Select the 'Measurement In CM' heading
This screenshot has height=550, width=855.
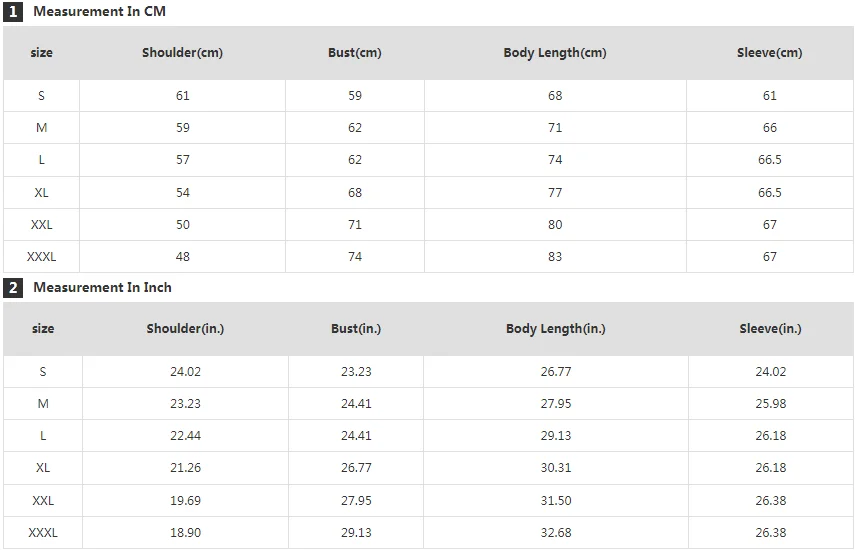tap(99, 12)
